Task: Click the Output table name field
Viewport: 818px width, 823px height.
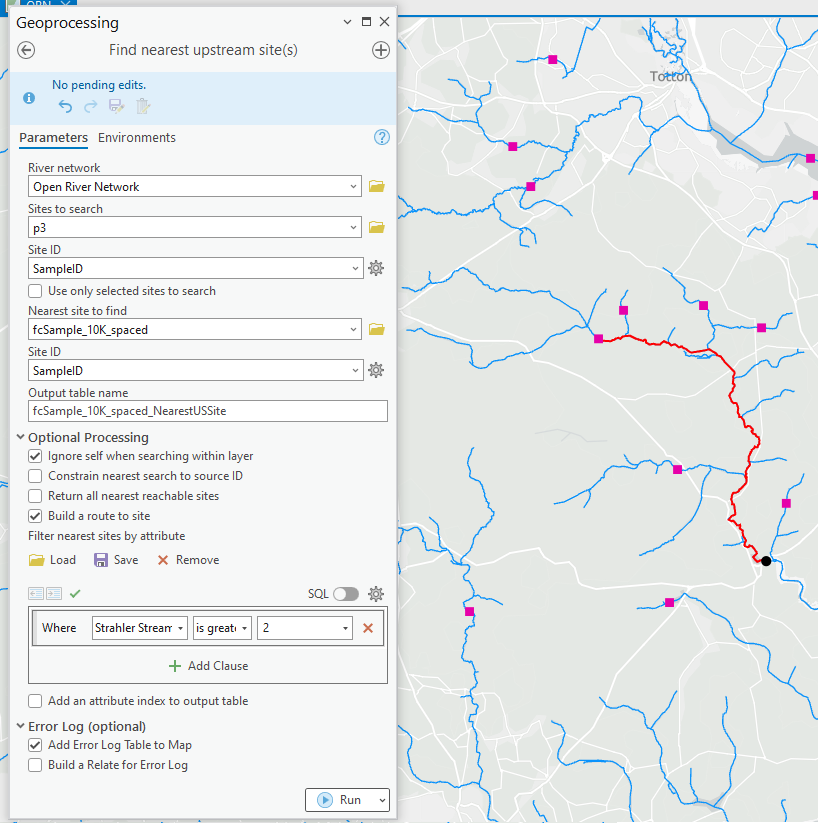Action: point(207,411)
